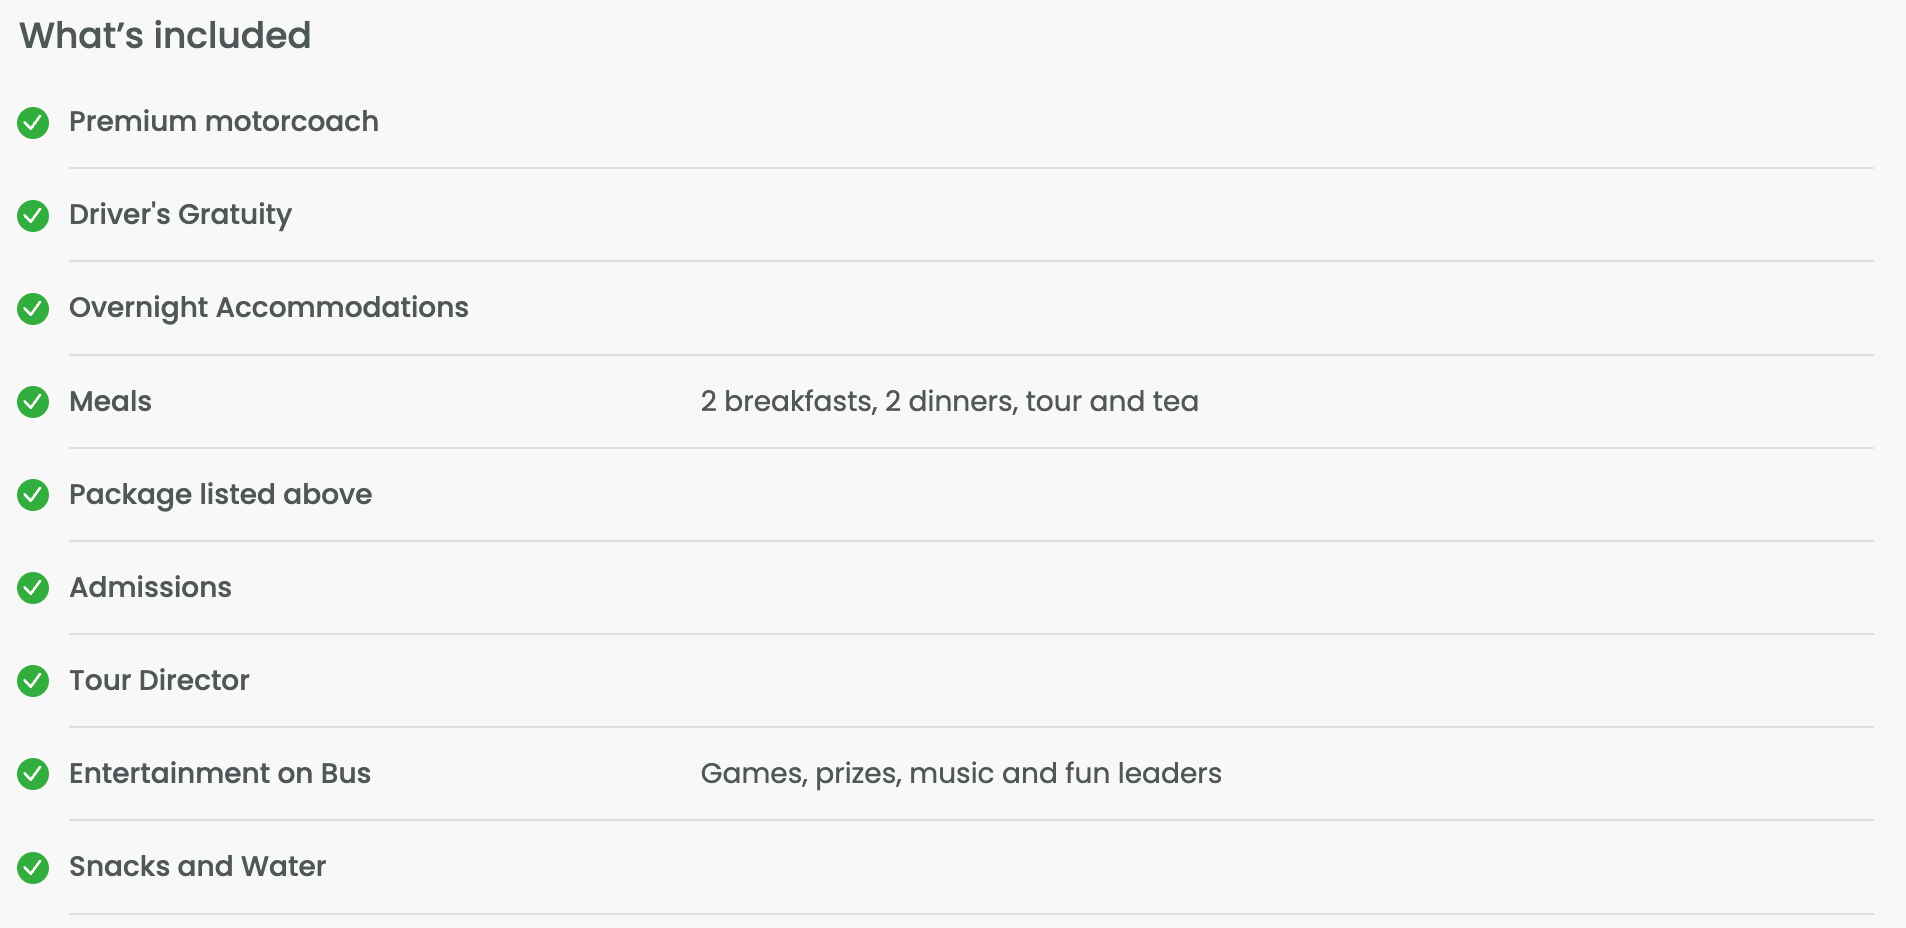1906x928 pixels.
Task: Click the Meals label text
Action: 110,402
